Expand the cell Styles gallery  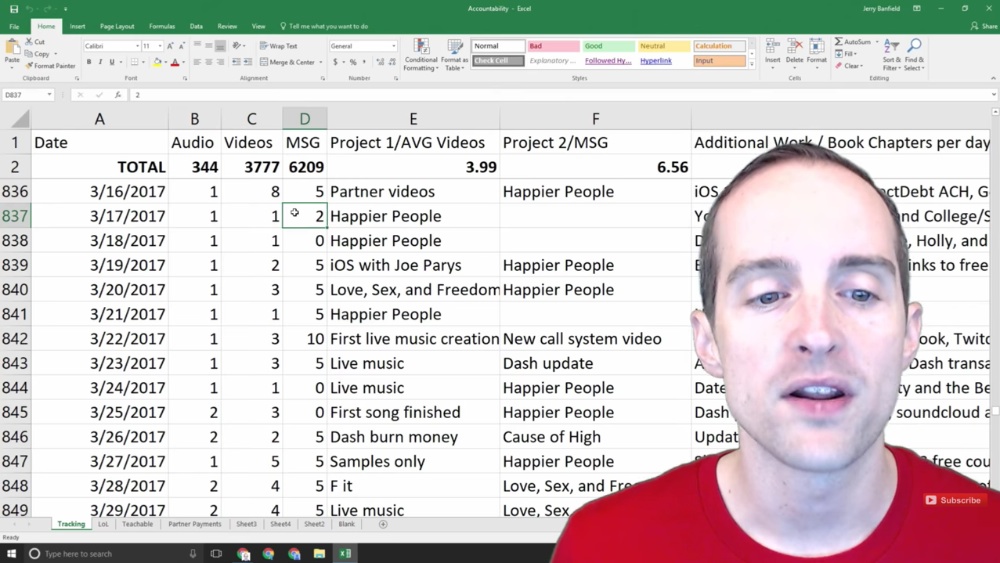tap(751, 64)
